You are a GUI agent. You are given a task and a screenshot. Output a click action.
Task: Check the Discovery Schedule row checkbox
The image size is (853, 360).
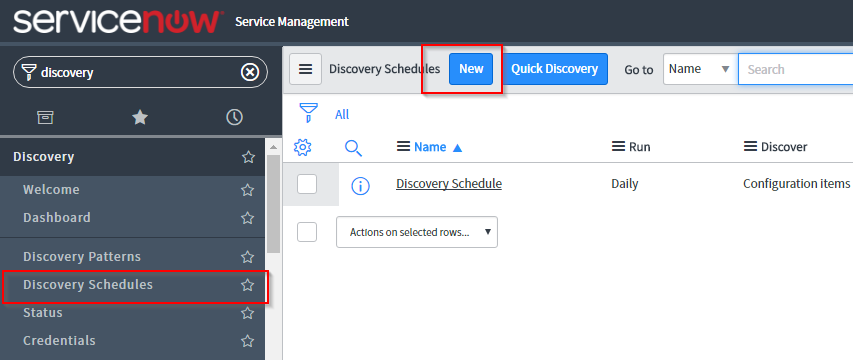click(307, 184)
